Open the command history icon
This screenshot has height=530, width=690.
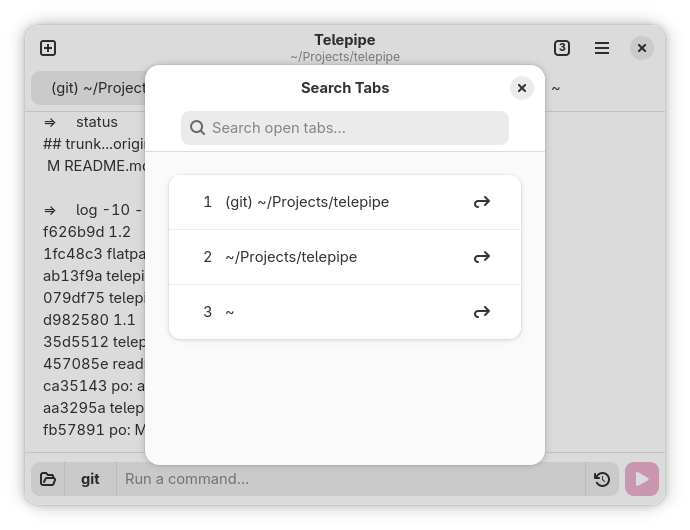tap(602, 479)
